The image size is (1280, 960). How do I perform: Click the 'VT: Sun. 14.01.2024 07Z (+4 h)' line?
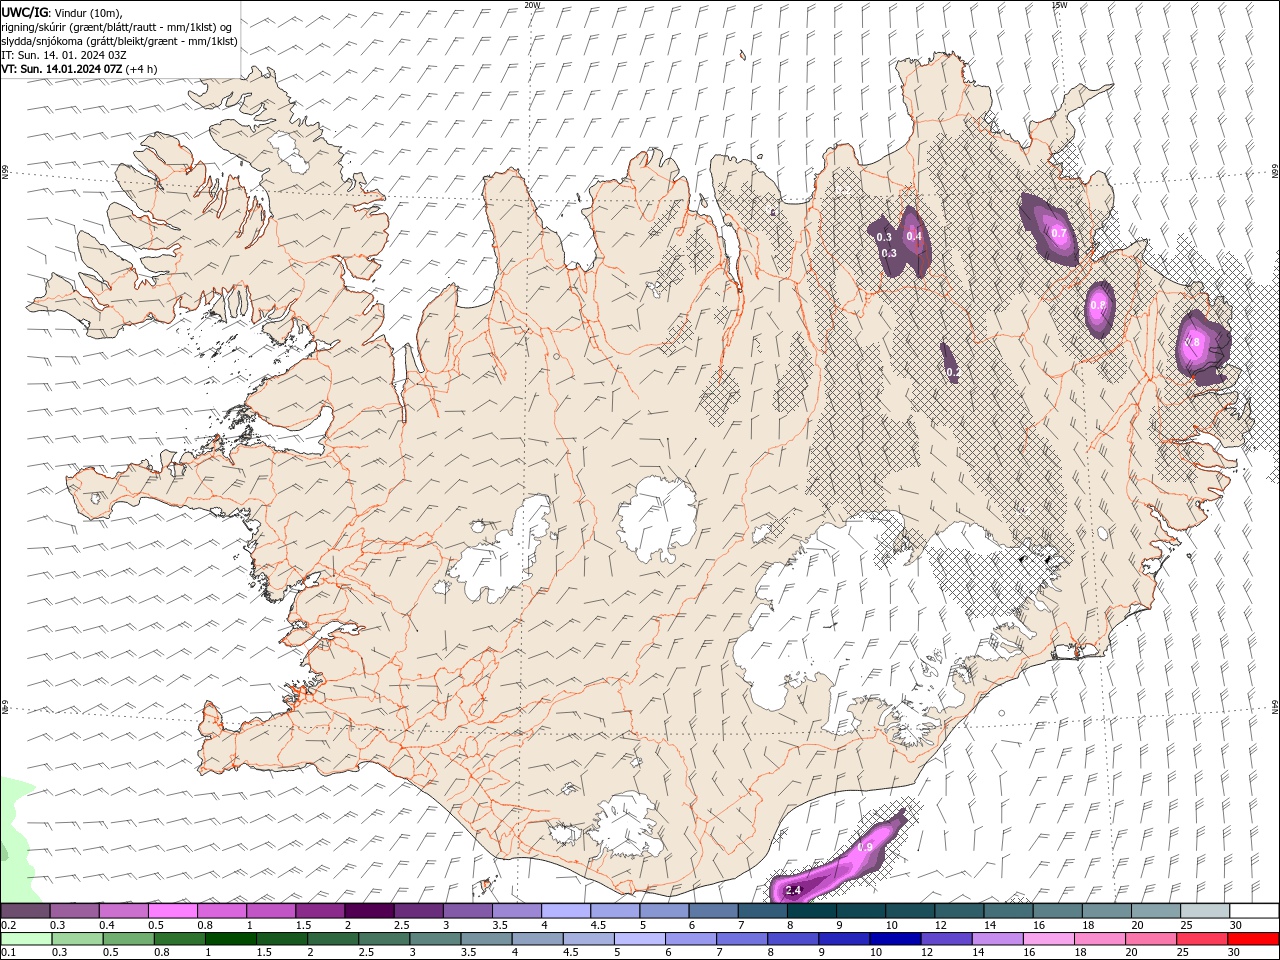79,69
